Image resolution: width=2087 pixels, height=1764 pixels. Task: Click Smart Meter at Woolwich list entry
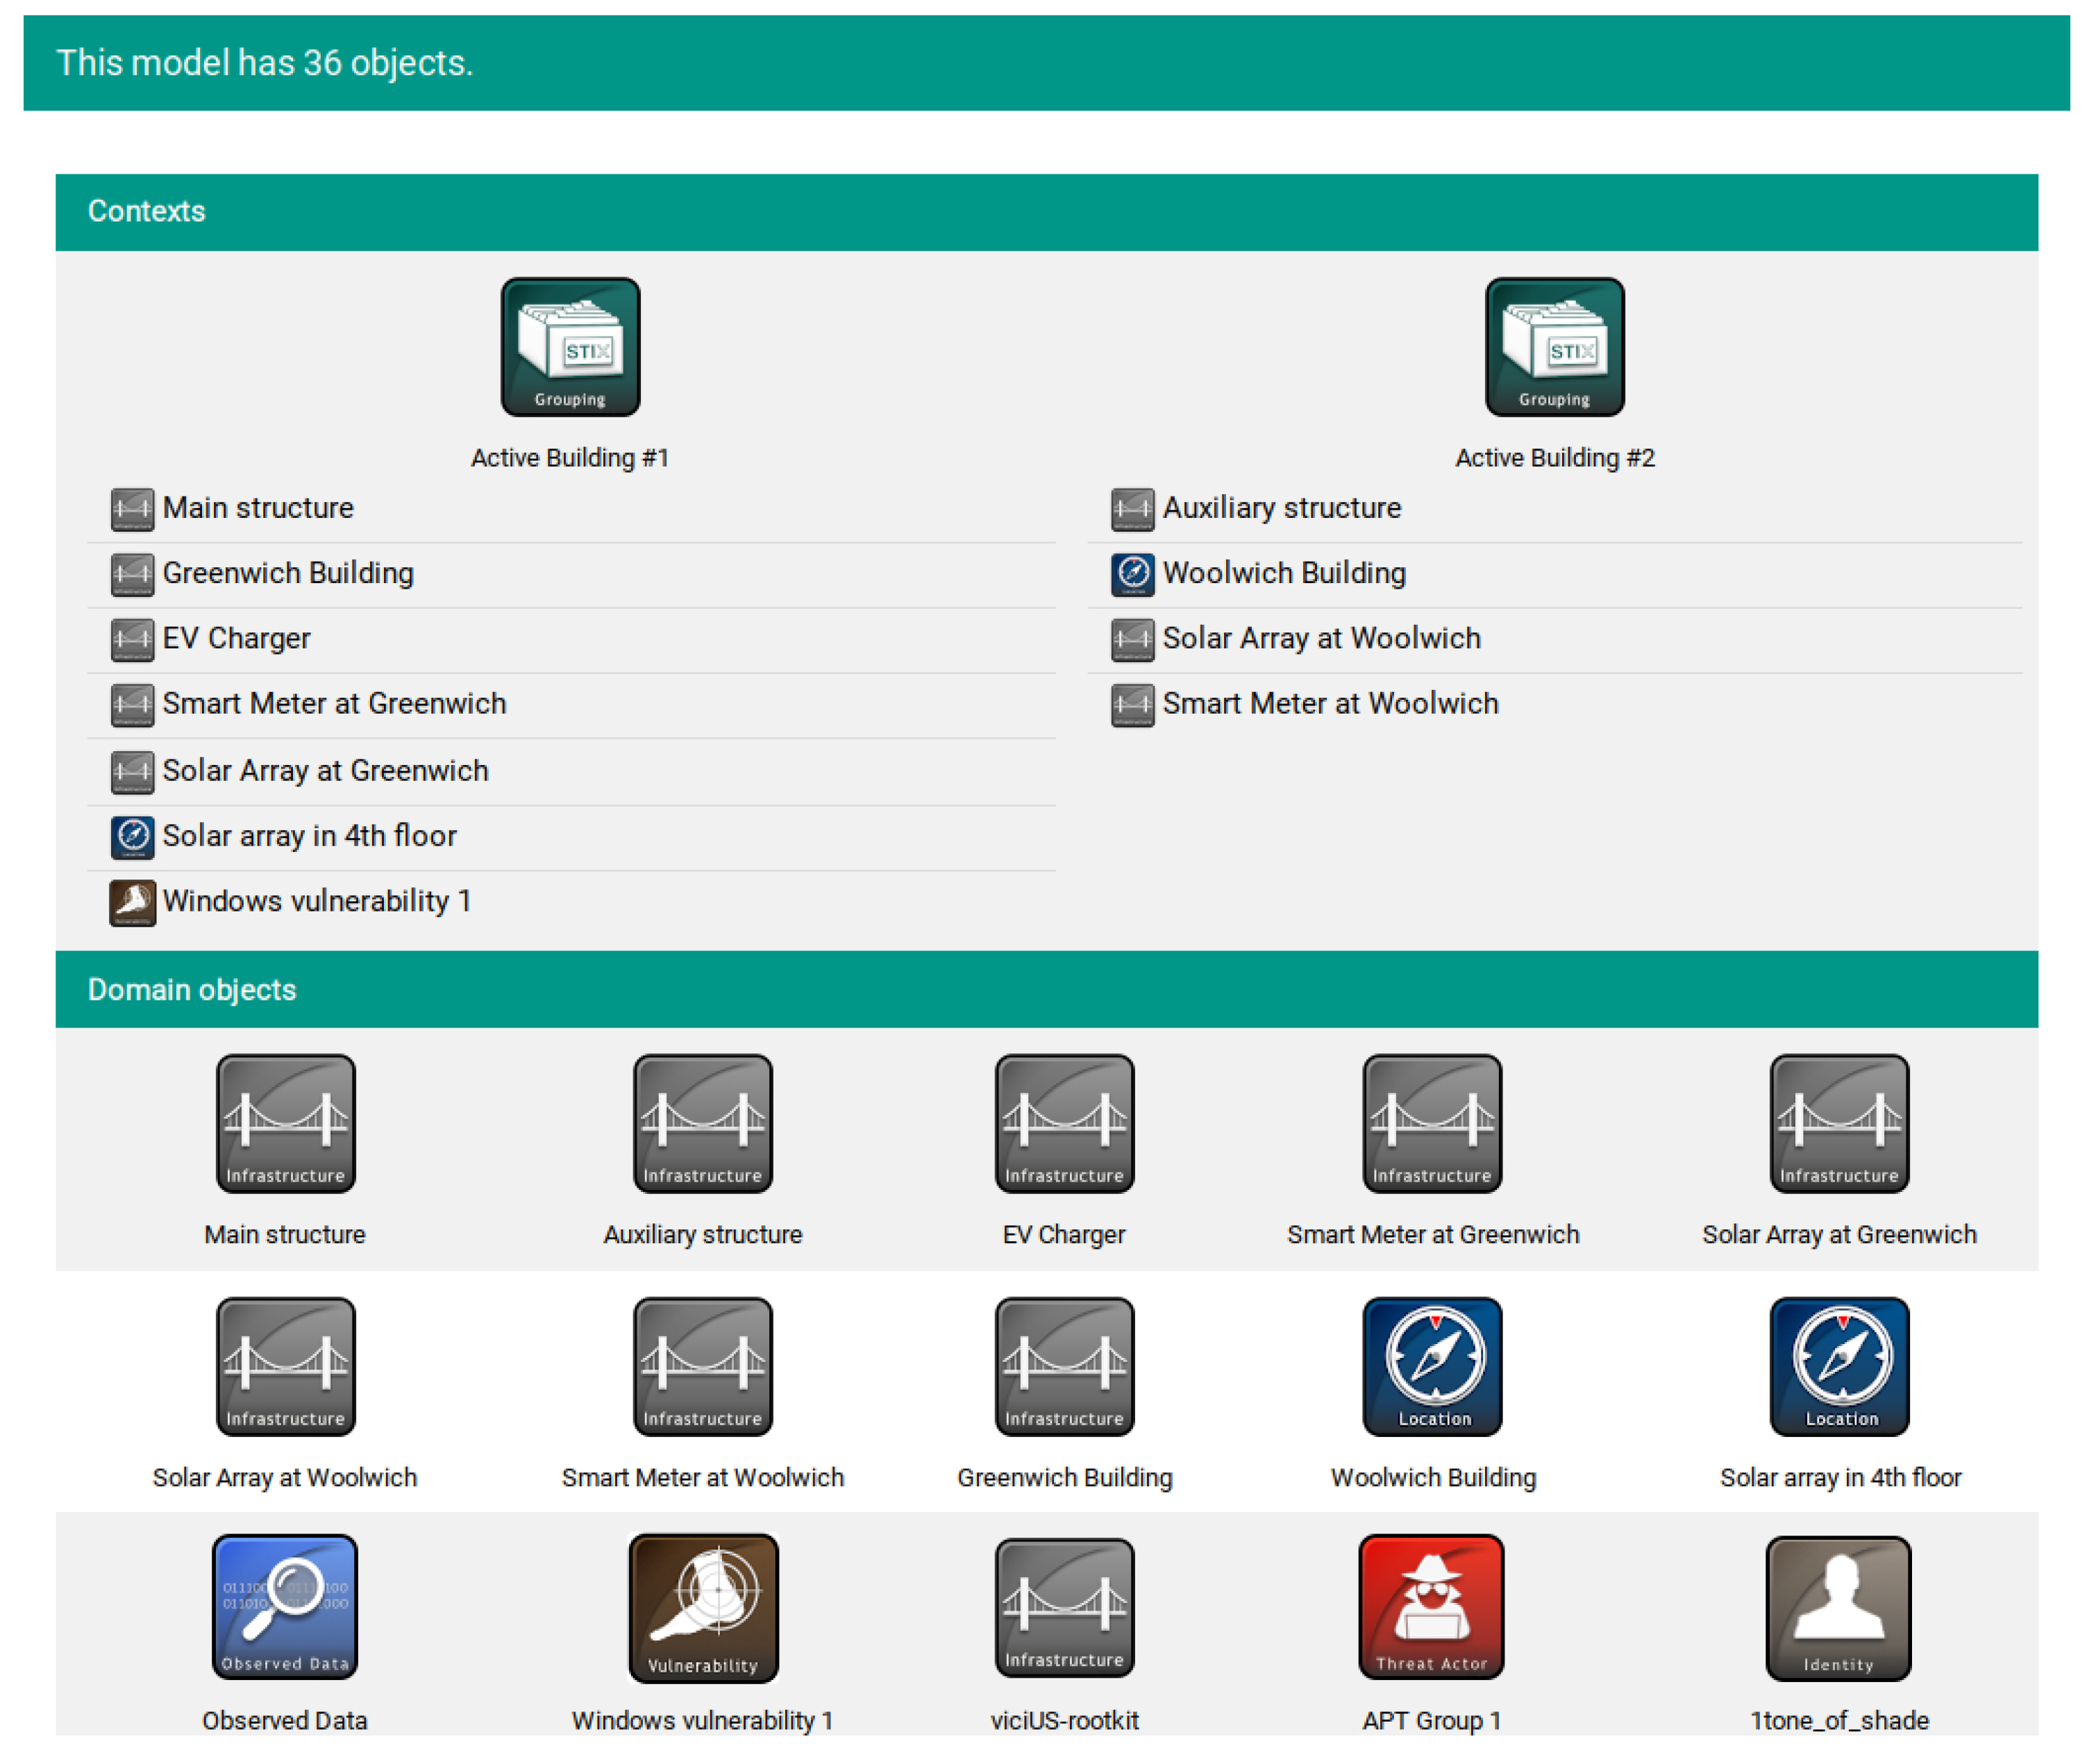(x=1330, y=703)
